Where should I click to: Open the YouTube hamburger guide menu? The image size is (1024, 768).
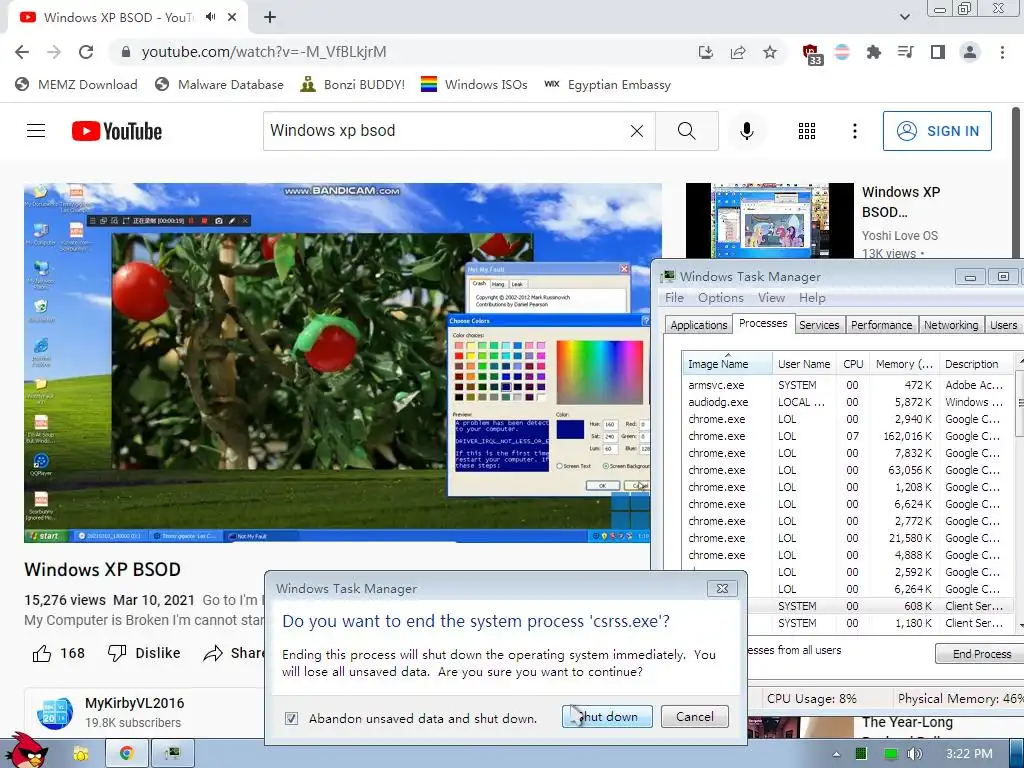click(36, 131)
